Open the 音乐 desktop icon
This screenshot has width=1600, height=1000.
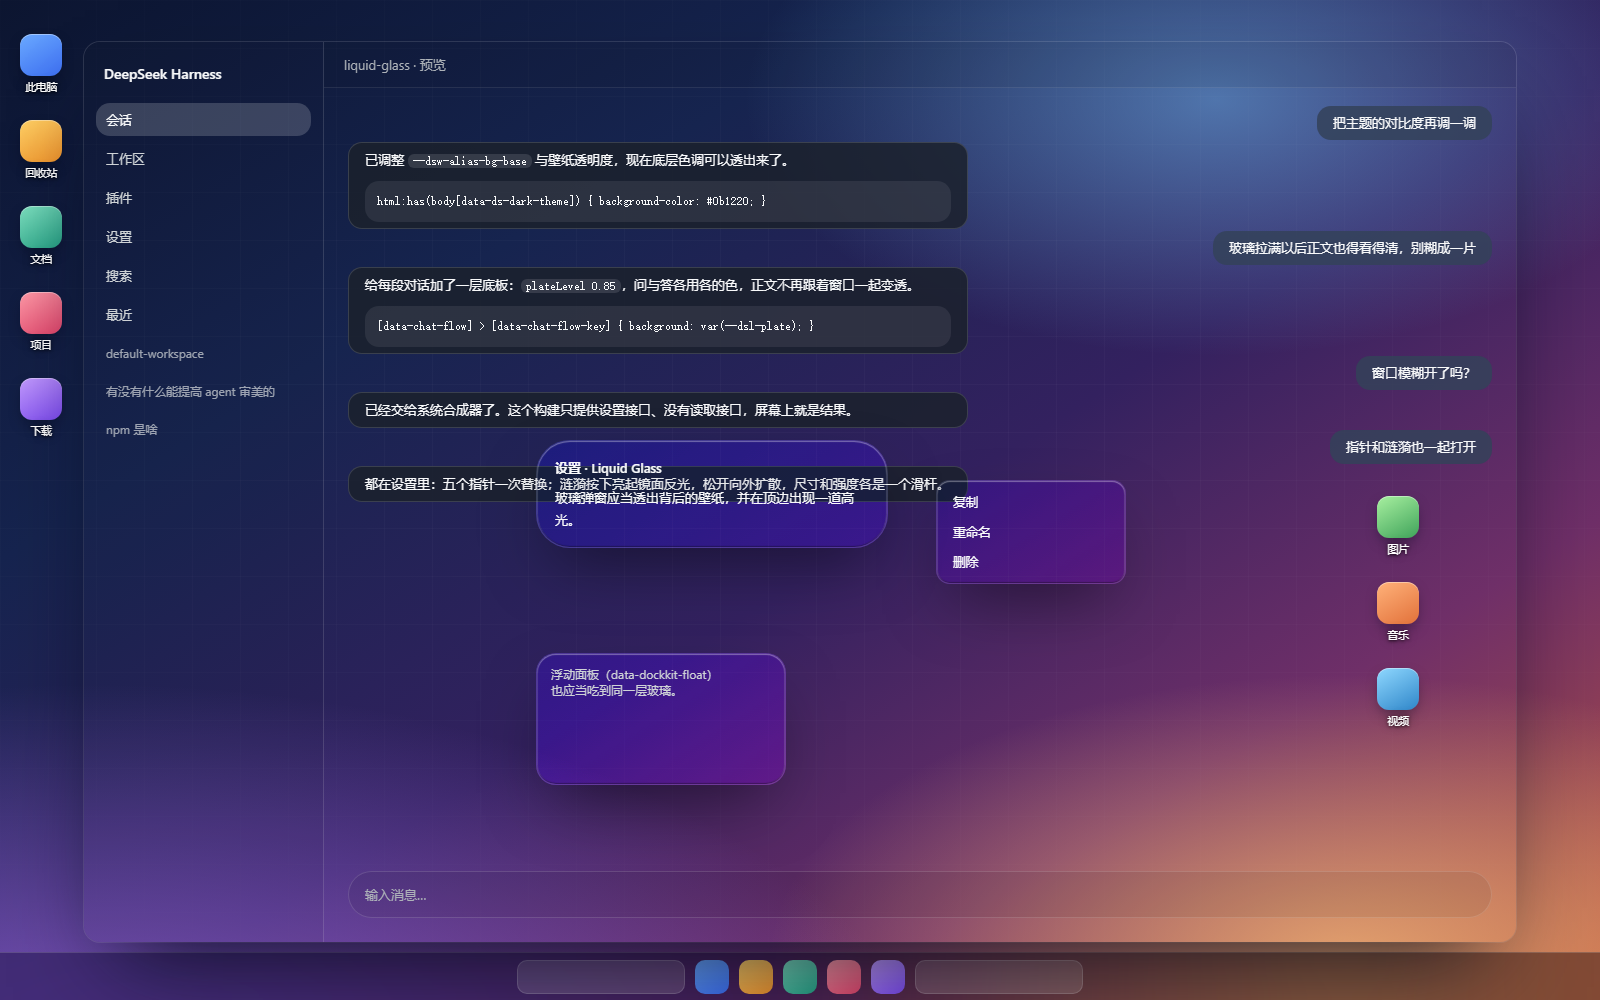point(1398,611)
